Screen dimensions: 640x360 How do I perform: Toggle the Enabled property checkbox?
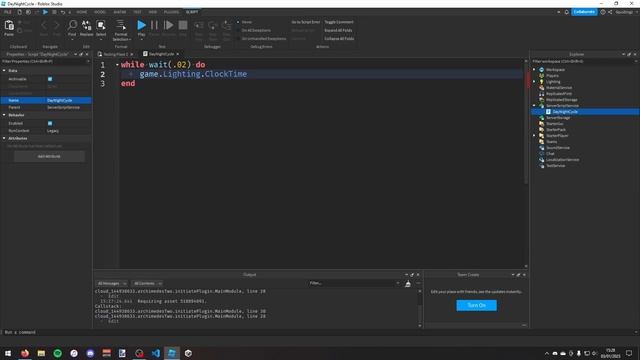(50, 123)
